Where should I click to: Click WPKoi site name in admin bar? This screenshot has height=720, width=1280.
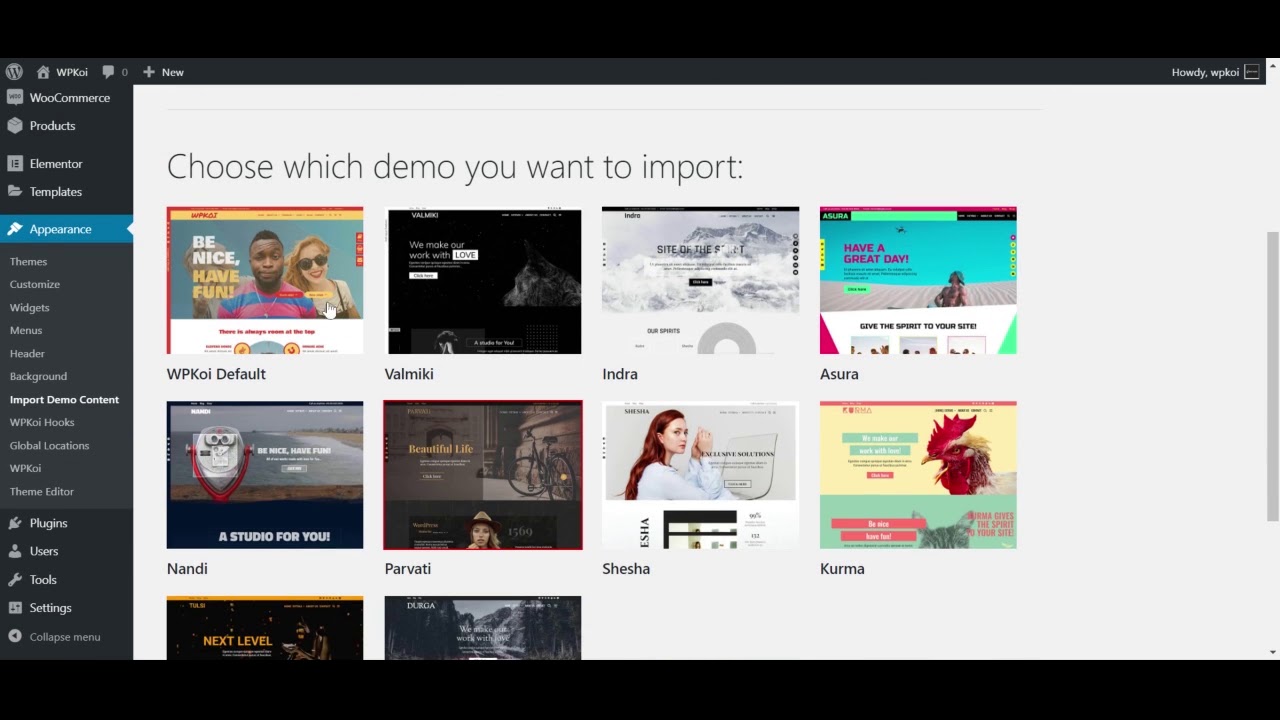point(72,72)
